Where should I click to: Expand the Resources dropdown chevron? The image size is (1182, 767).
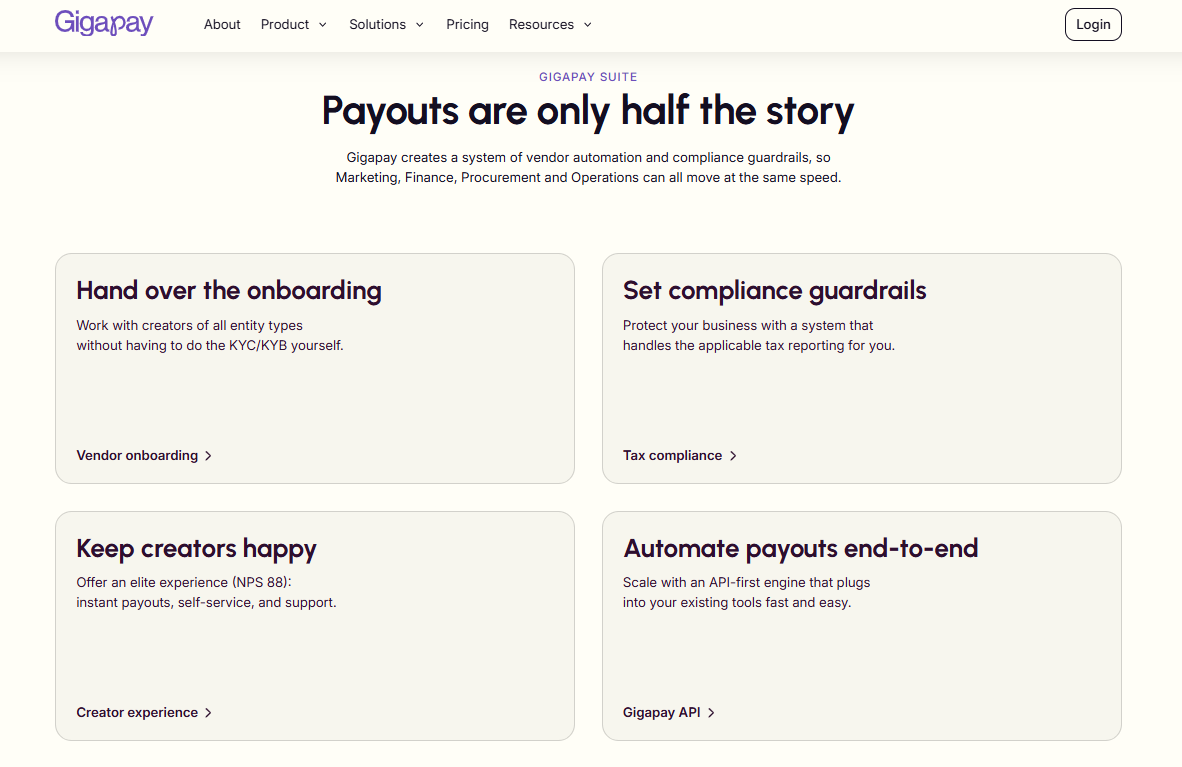pyautogui.click(x=588, y=25)
